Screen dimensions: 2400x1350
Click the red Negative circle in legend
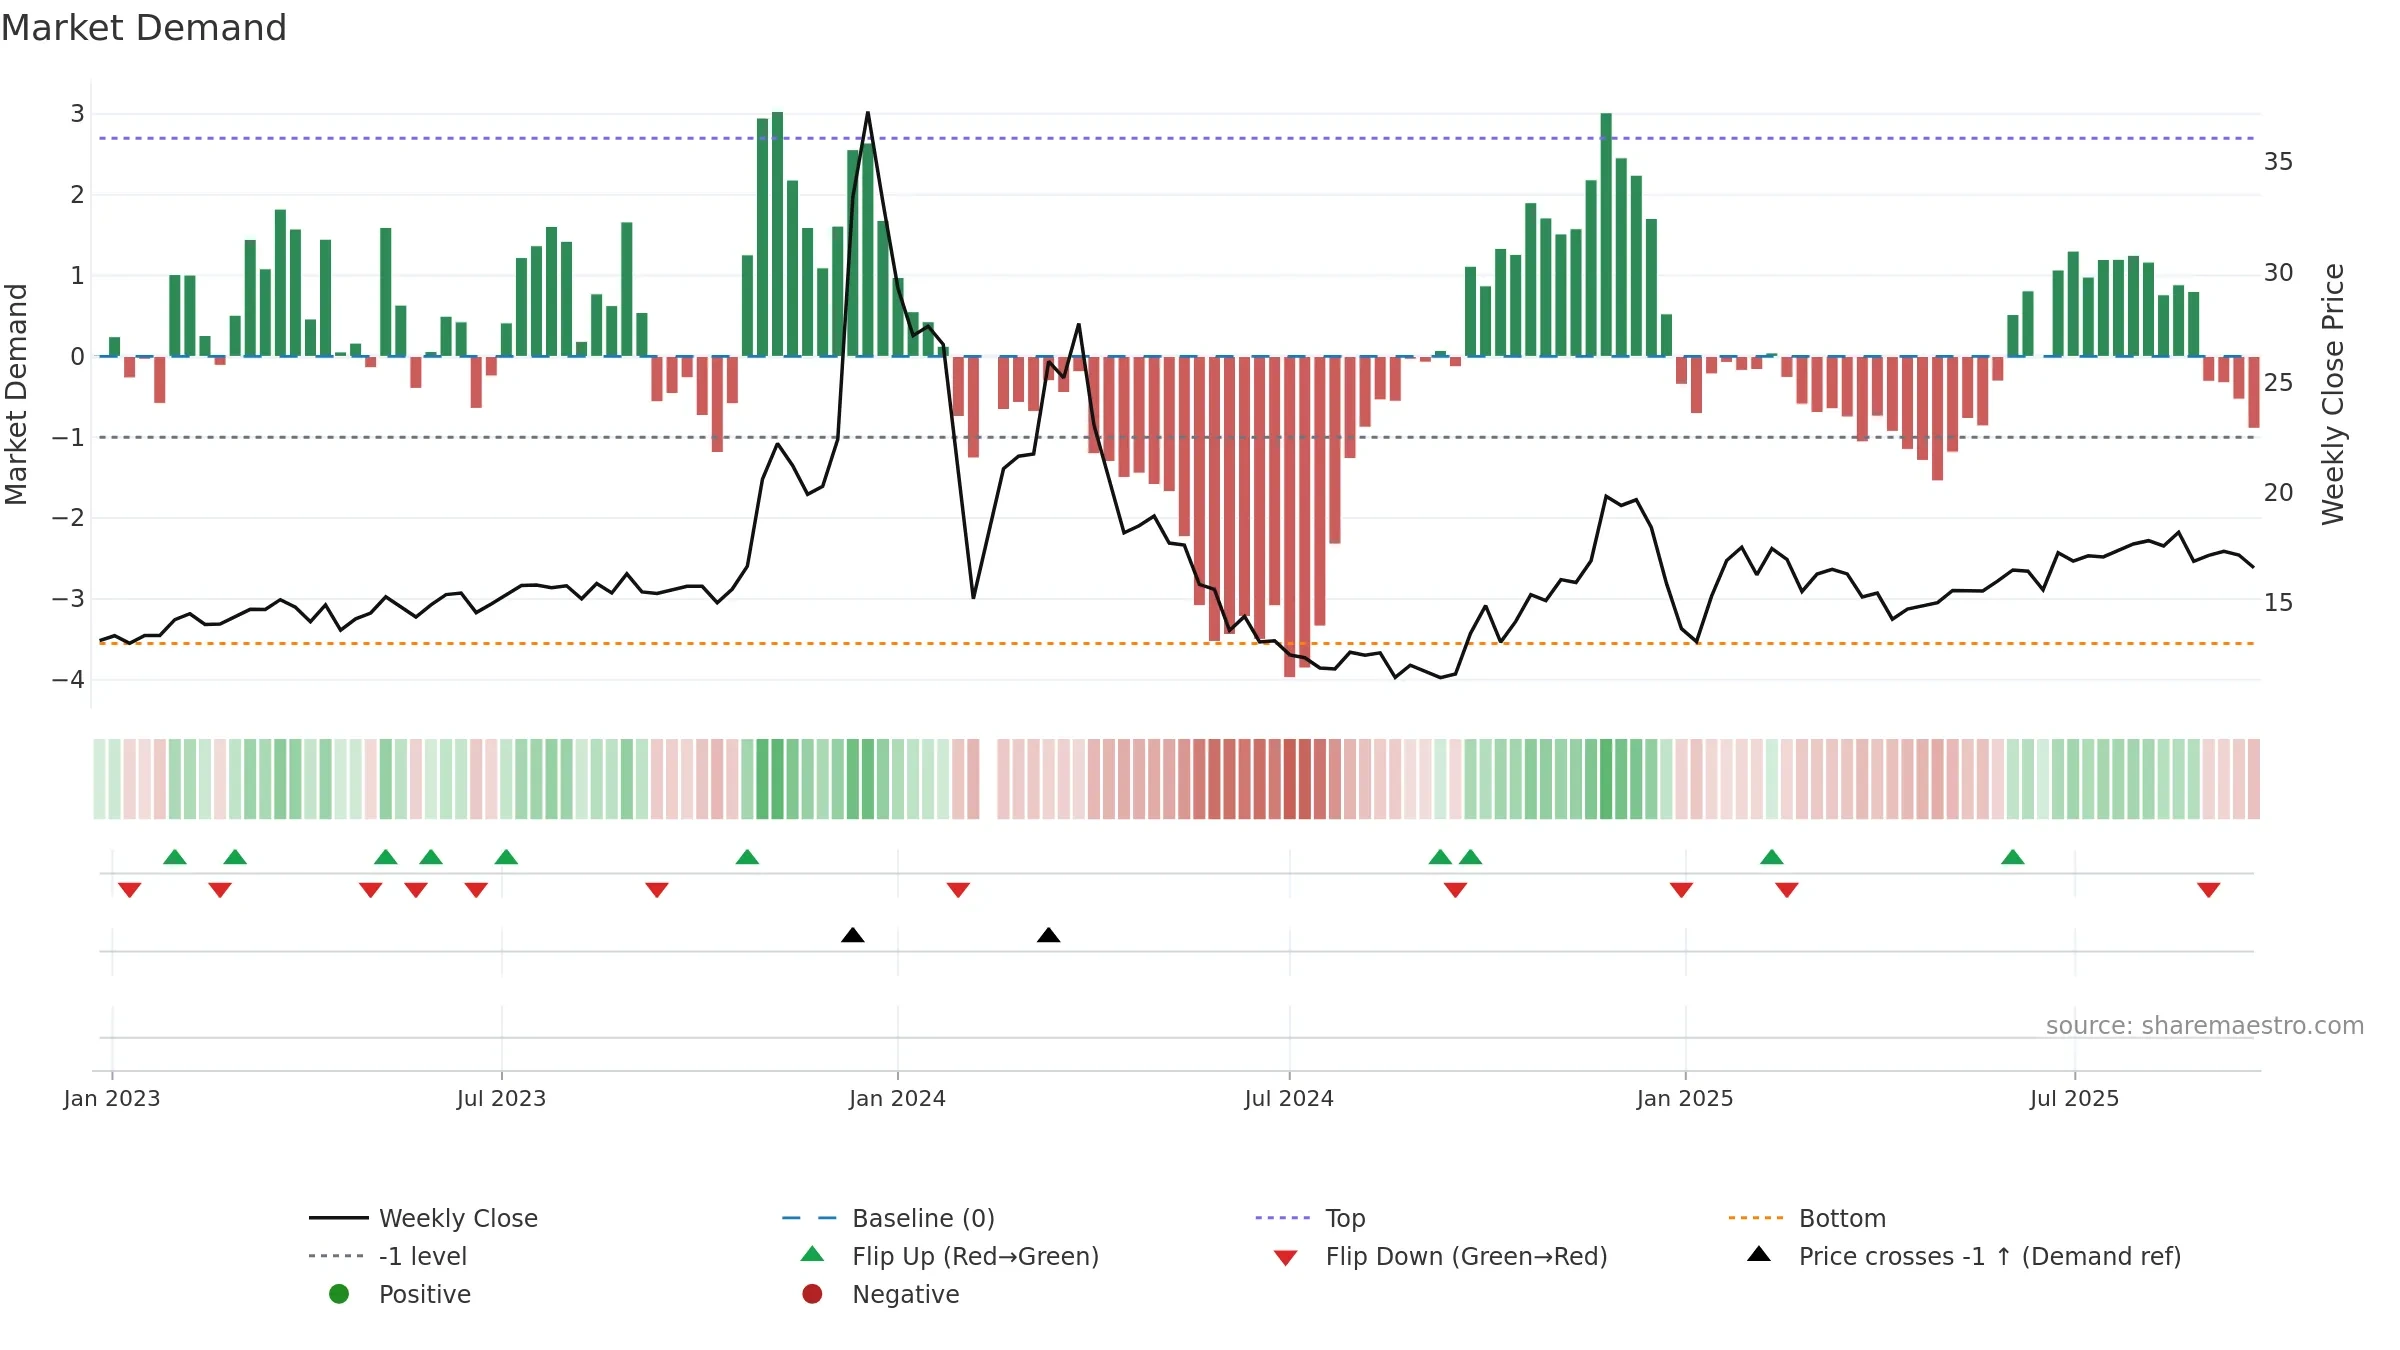(812, 1294)
